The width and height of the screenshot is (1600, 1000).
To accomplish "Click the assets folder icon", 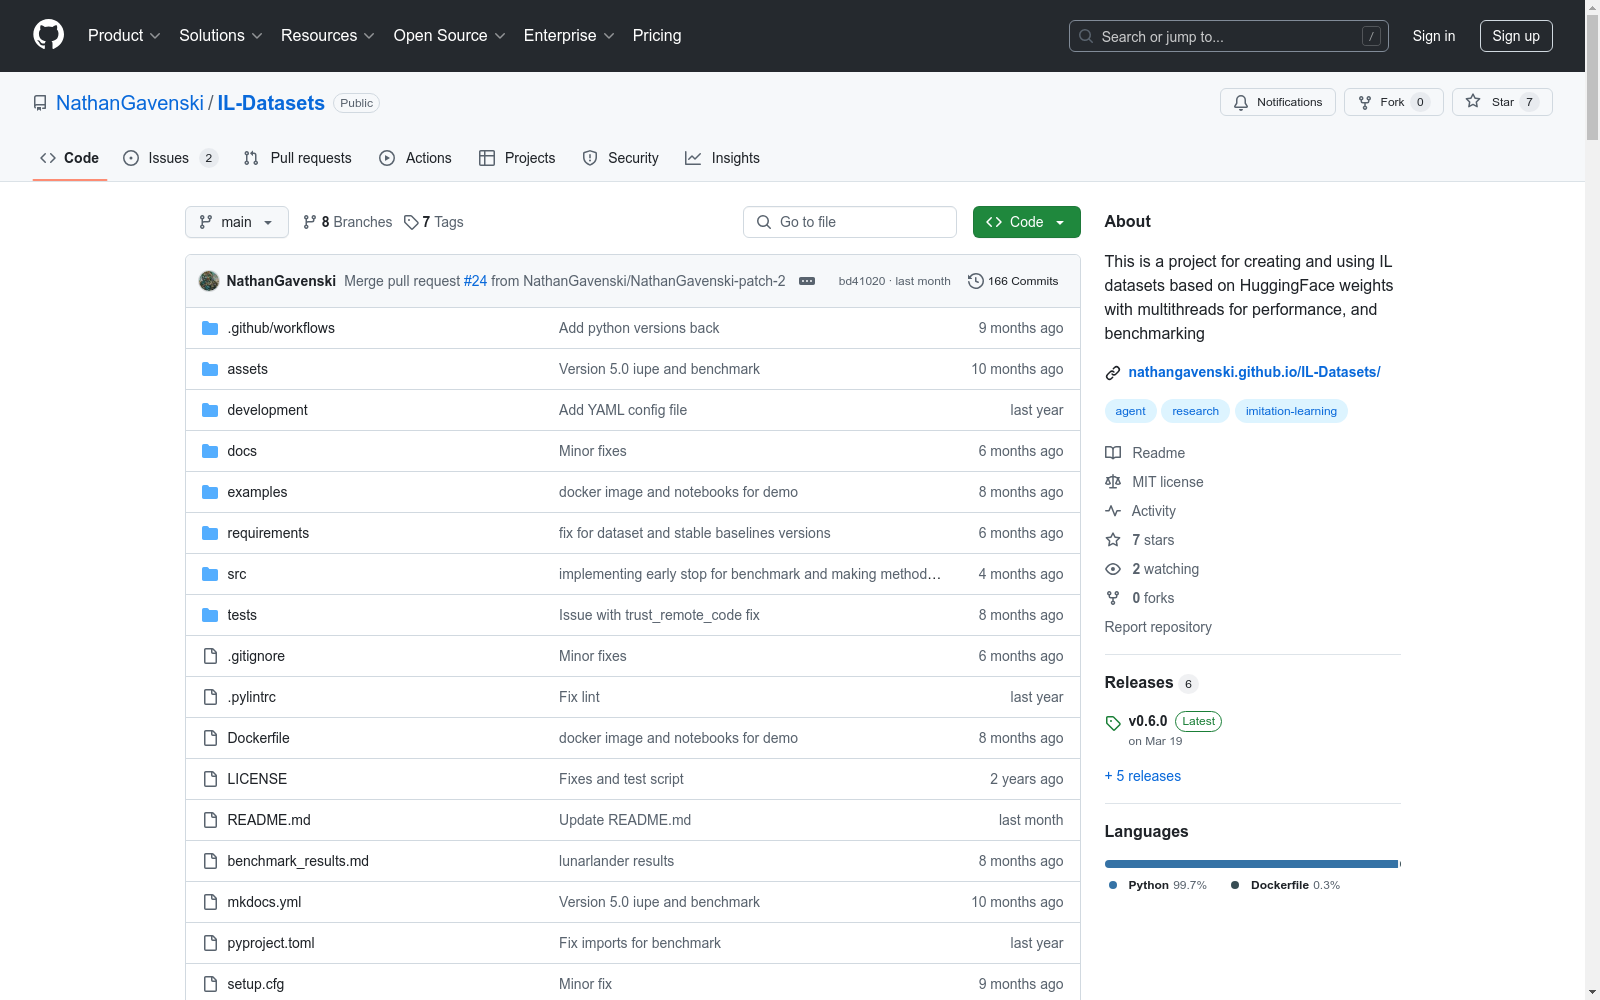I will (x=210, y=369).
